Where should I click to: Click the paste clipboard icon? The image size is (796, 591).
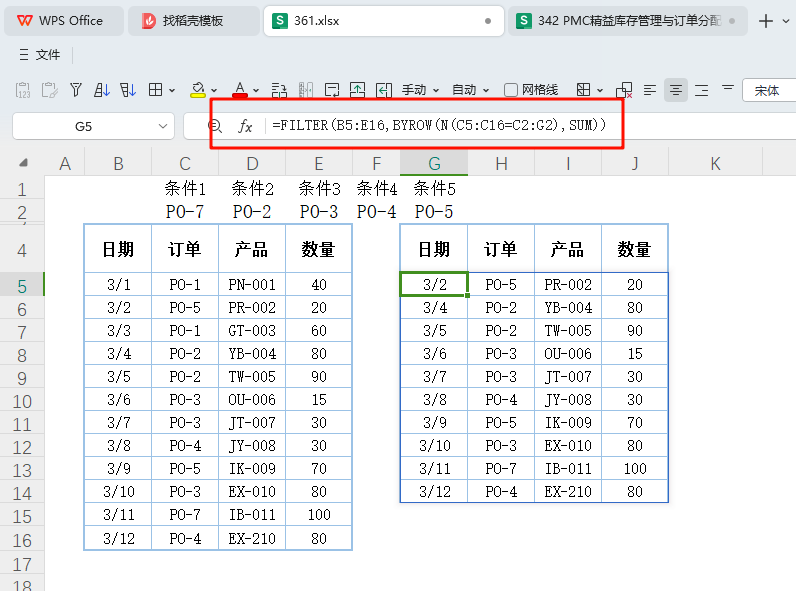50,90
